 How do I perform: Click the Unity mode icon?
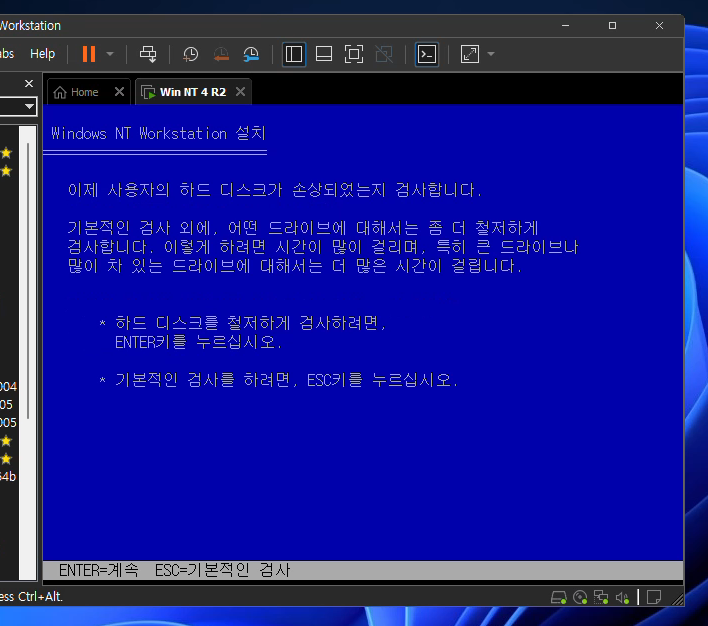384,54
